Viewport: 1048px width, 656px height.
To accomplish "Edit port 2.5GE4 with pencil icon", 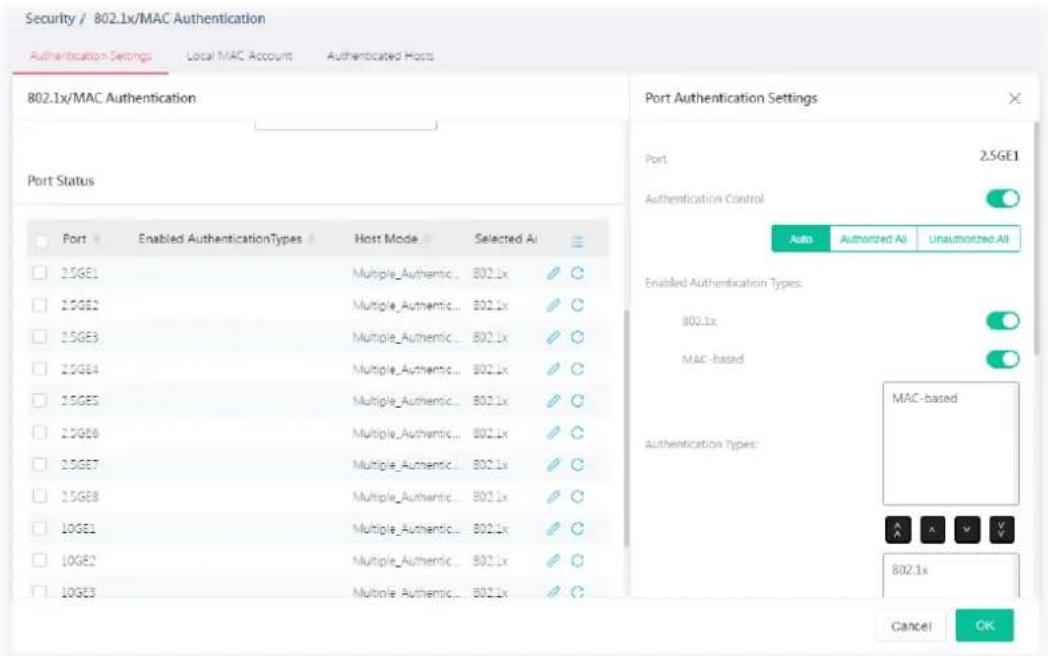I will tap(553, 369).
